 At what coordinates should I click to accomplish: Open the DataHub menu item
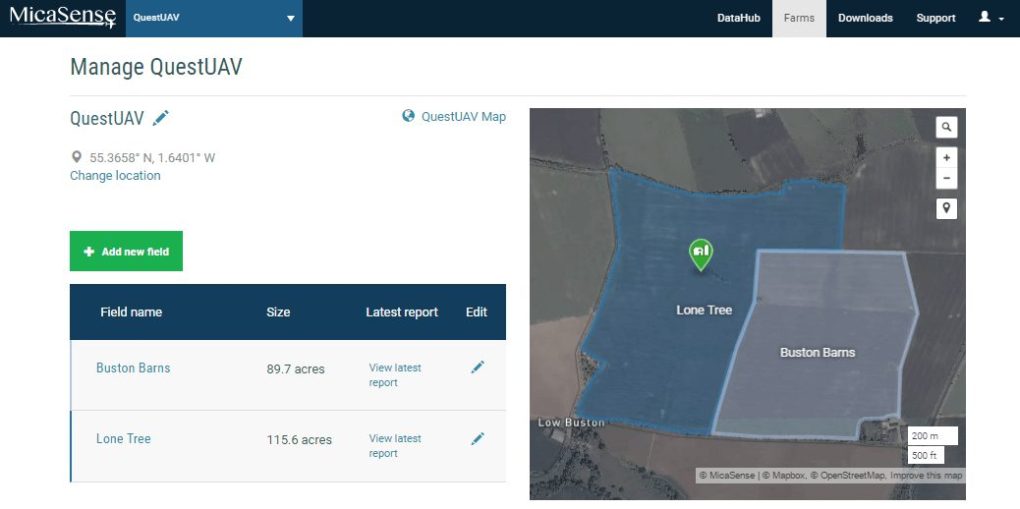(x=738, y=18)
